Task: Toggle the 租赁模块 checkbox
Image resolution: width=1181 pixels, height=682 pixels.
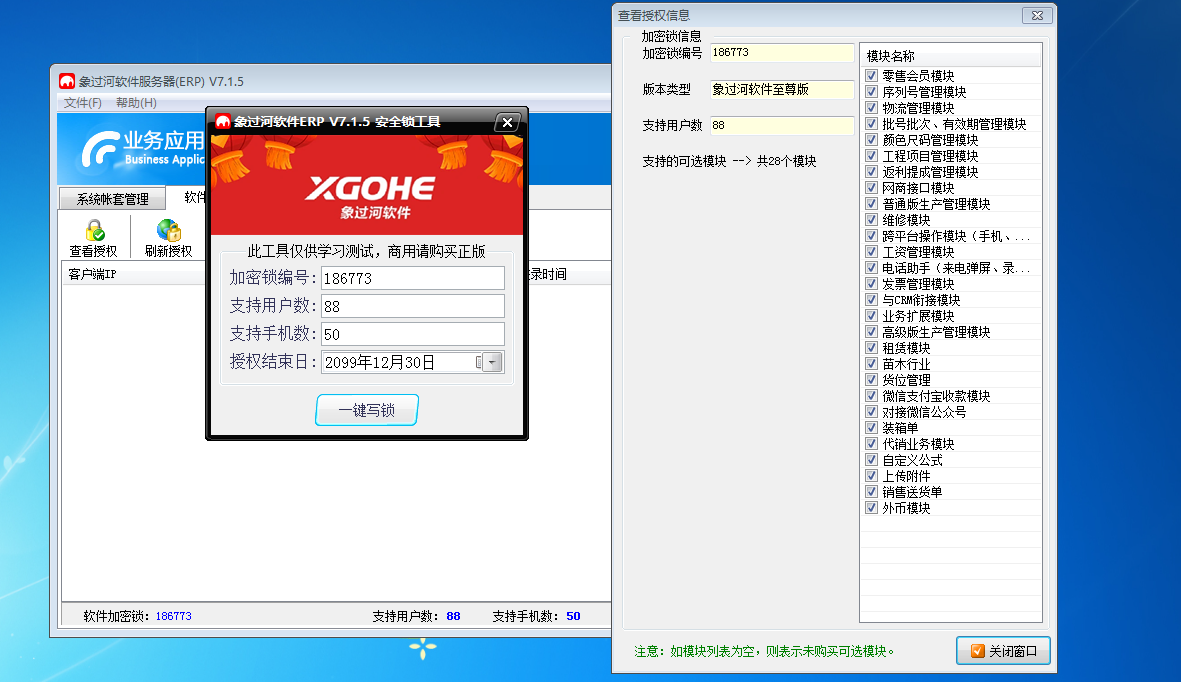Action: (871, 348)
